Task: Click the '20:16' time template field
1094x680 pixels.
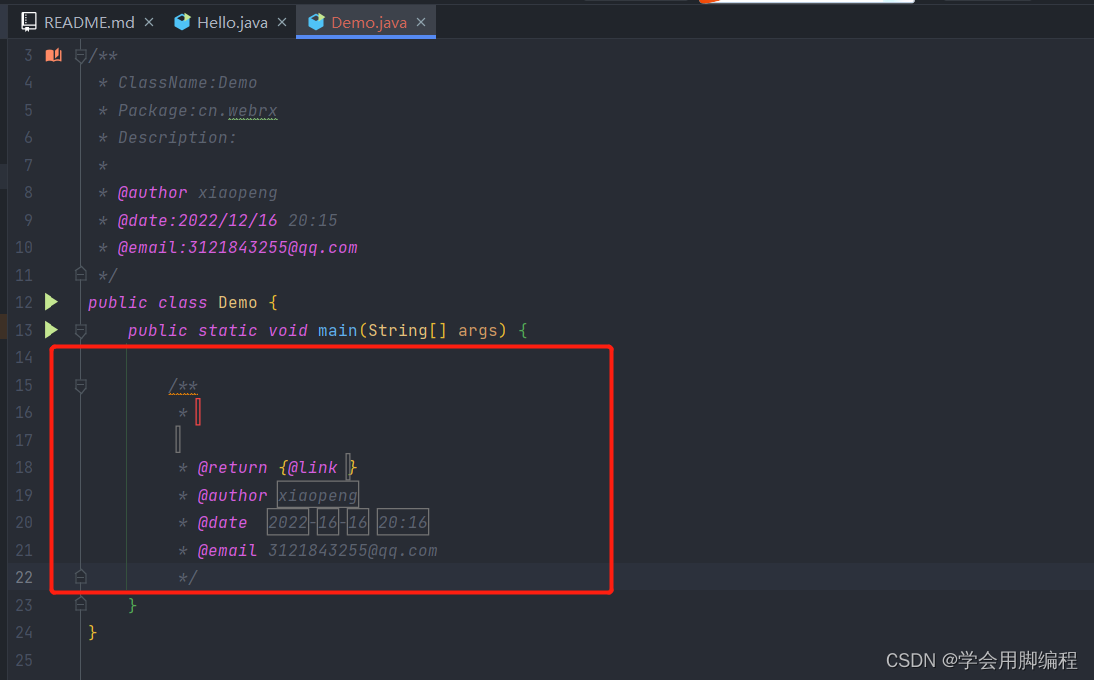Action: click(x=403, y=522)
